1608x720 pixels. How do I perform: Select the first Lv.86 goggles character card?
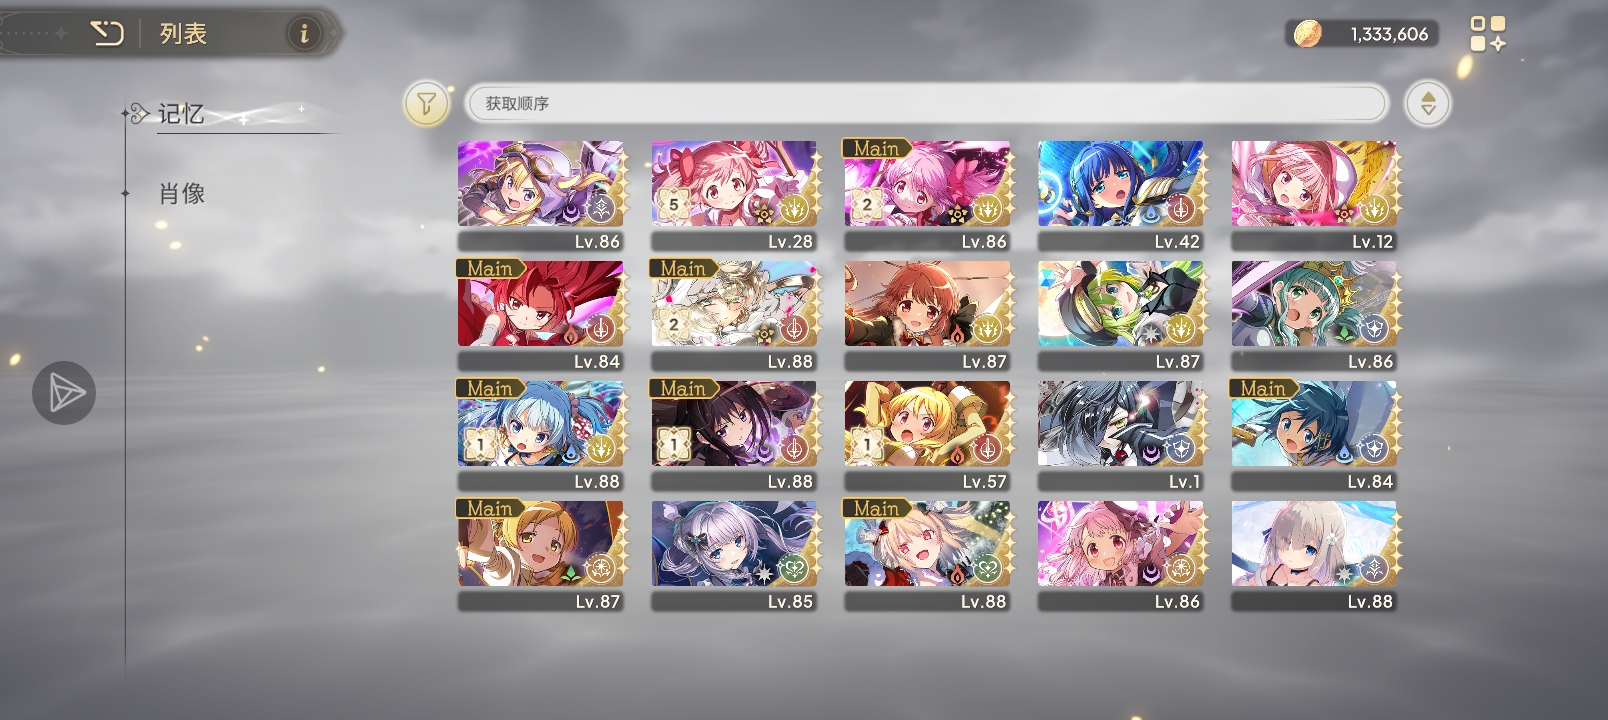541,195
